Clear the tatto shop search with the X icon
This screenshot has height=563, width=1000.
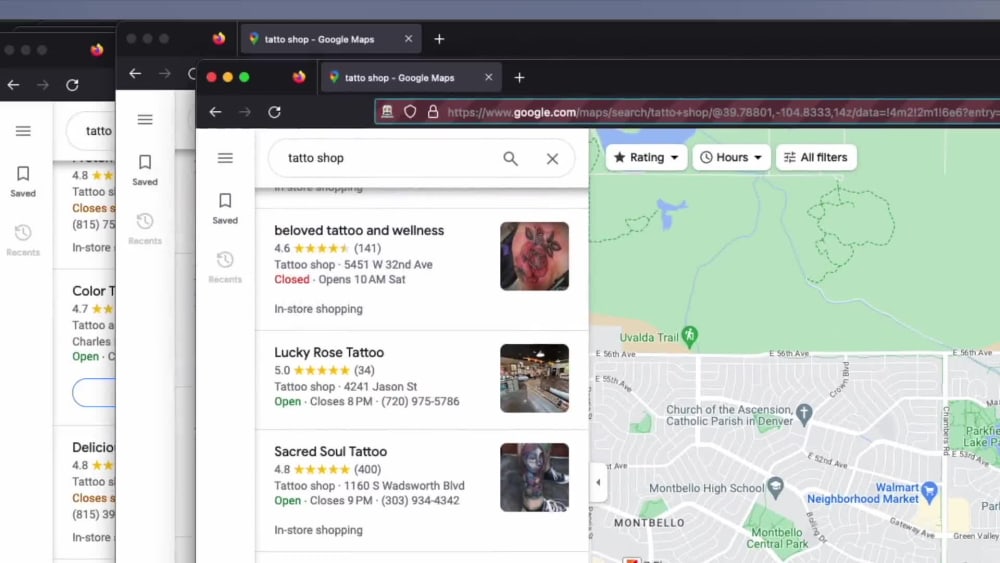[552, 159]
